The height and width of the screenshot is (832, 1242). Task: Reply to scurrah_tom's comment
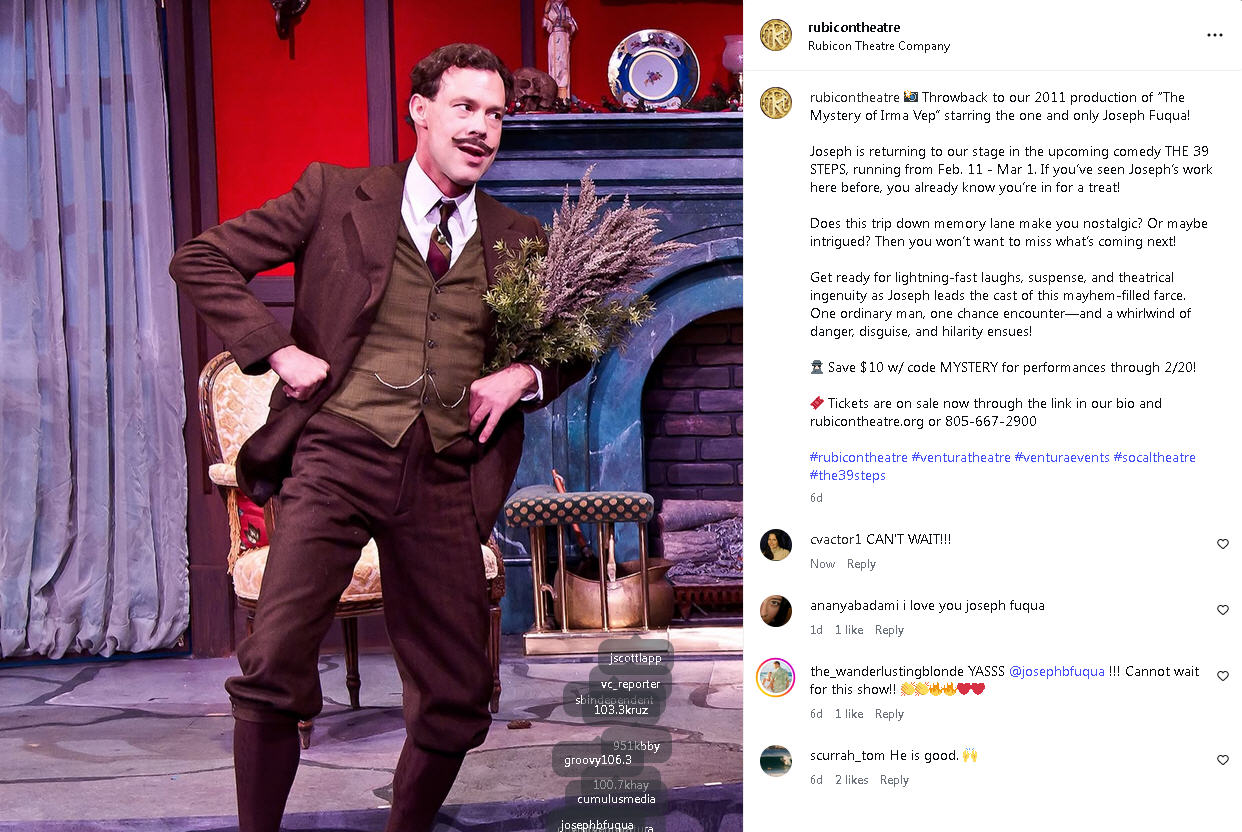coord(894,780)
